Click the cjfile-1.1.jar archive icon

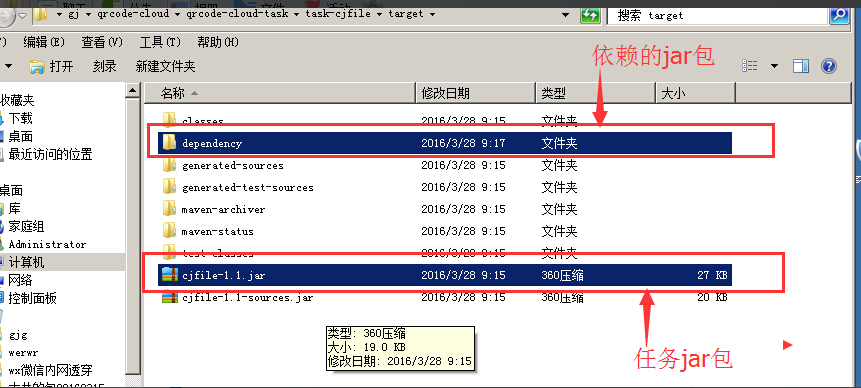pos(169,275)
